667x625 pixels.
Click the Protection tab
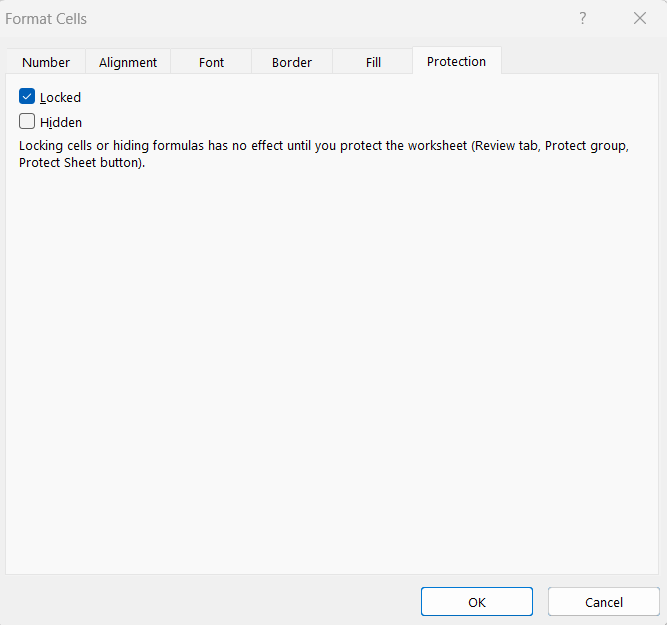[x=457, y=61]
